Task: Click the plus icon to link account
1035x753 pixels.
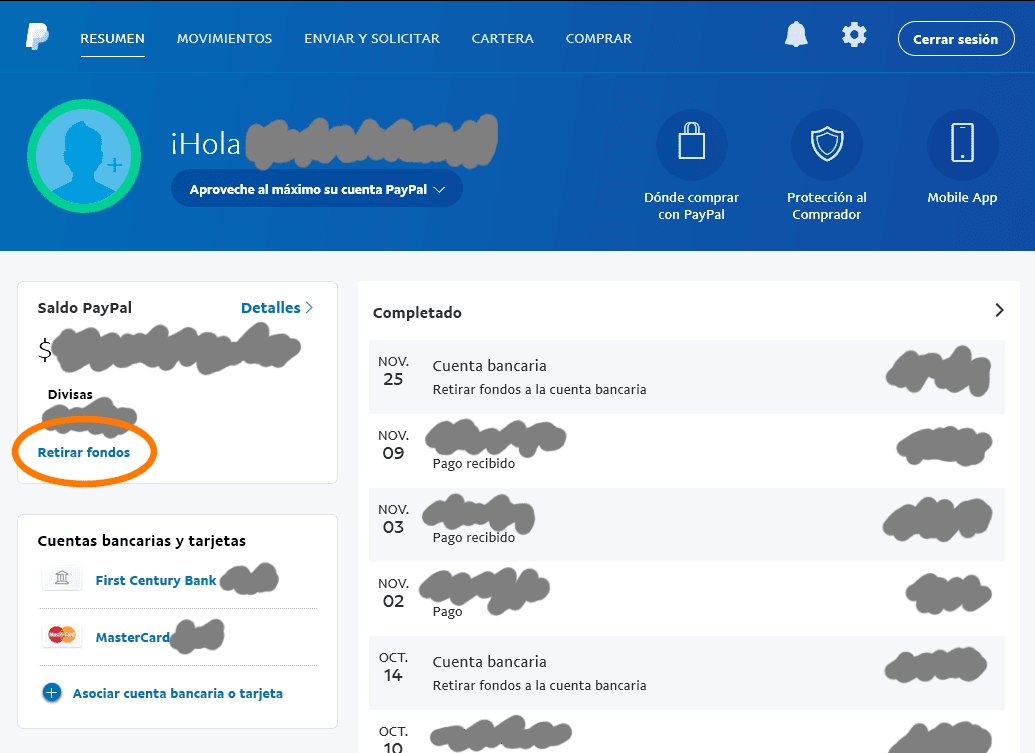Action: click(51, 693)
